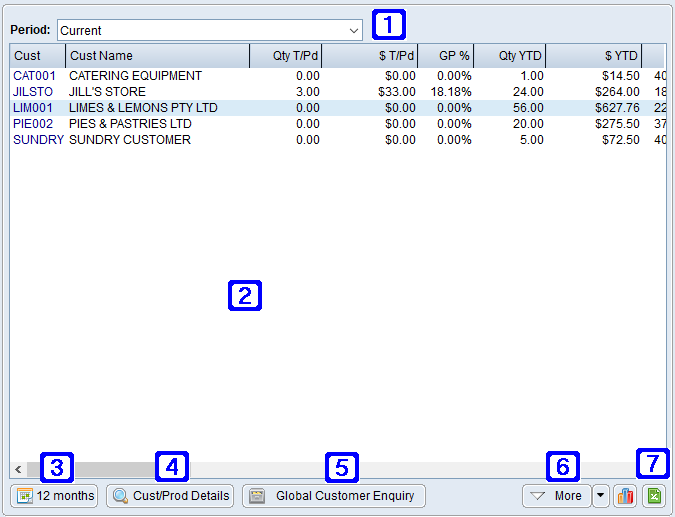Click the $275.50 YTD value
This screenshot has height=517, width=675.
point(617,124)
